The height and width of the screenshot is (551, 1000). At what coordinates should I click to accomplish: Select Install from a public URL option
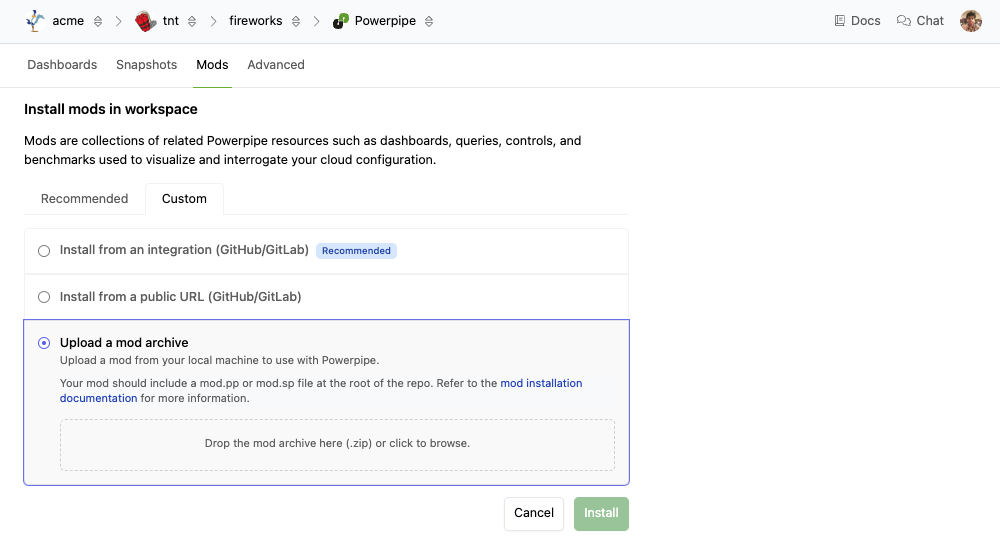click(x=44, y=297)
